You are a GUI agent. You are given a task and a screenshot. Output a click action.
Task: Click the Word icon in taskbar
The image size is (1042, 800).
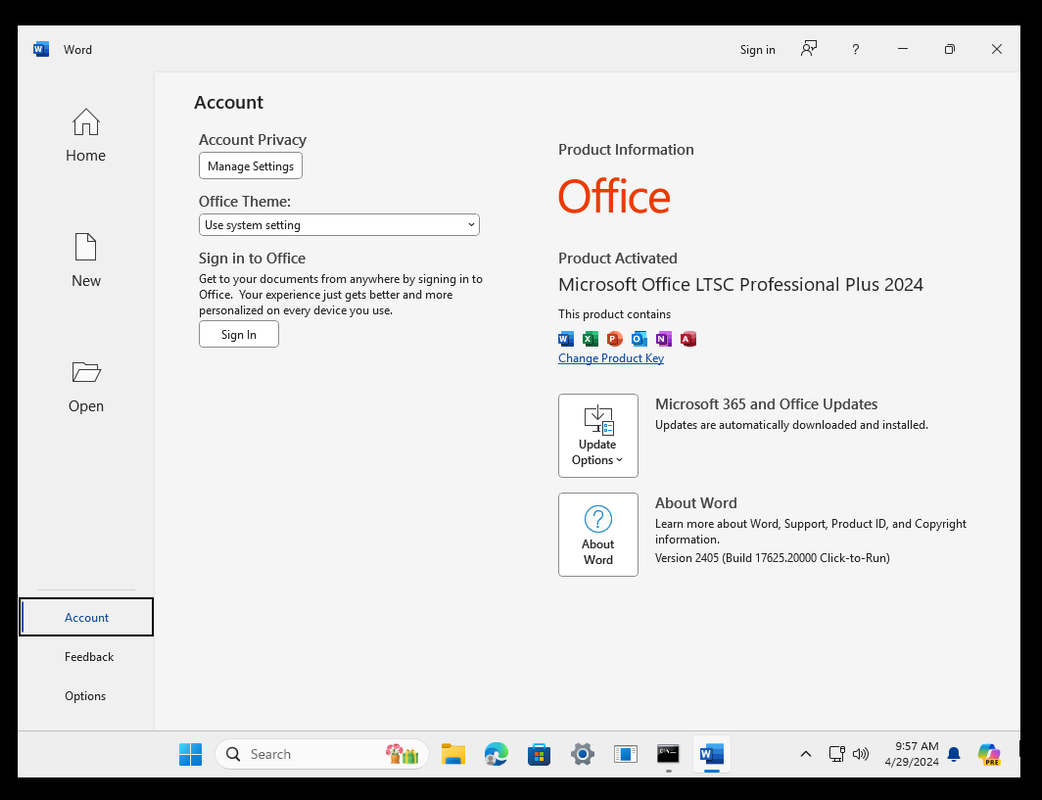711,754
